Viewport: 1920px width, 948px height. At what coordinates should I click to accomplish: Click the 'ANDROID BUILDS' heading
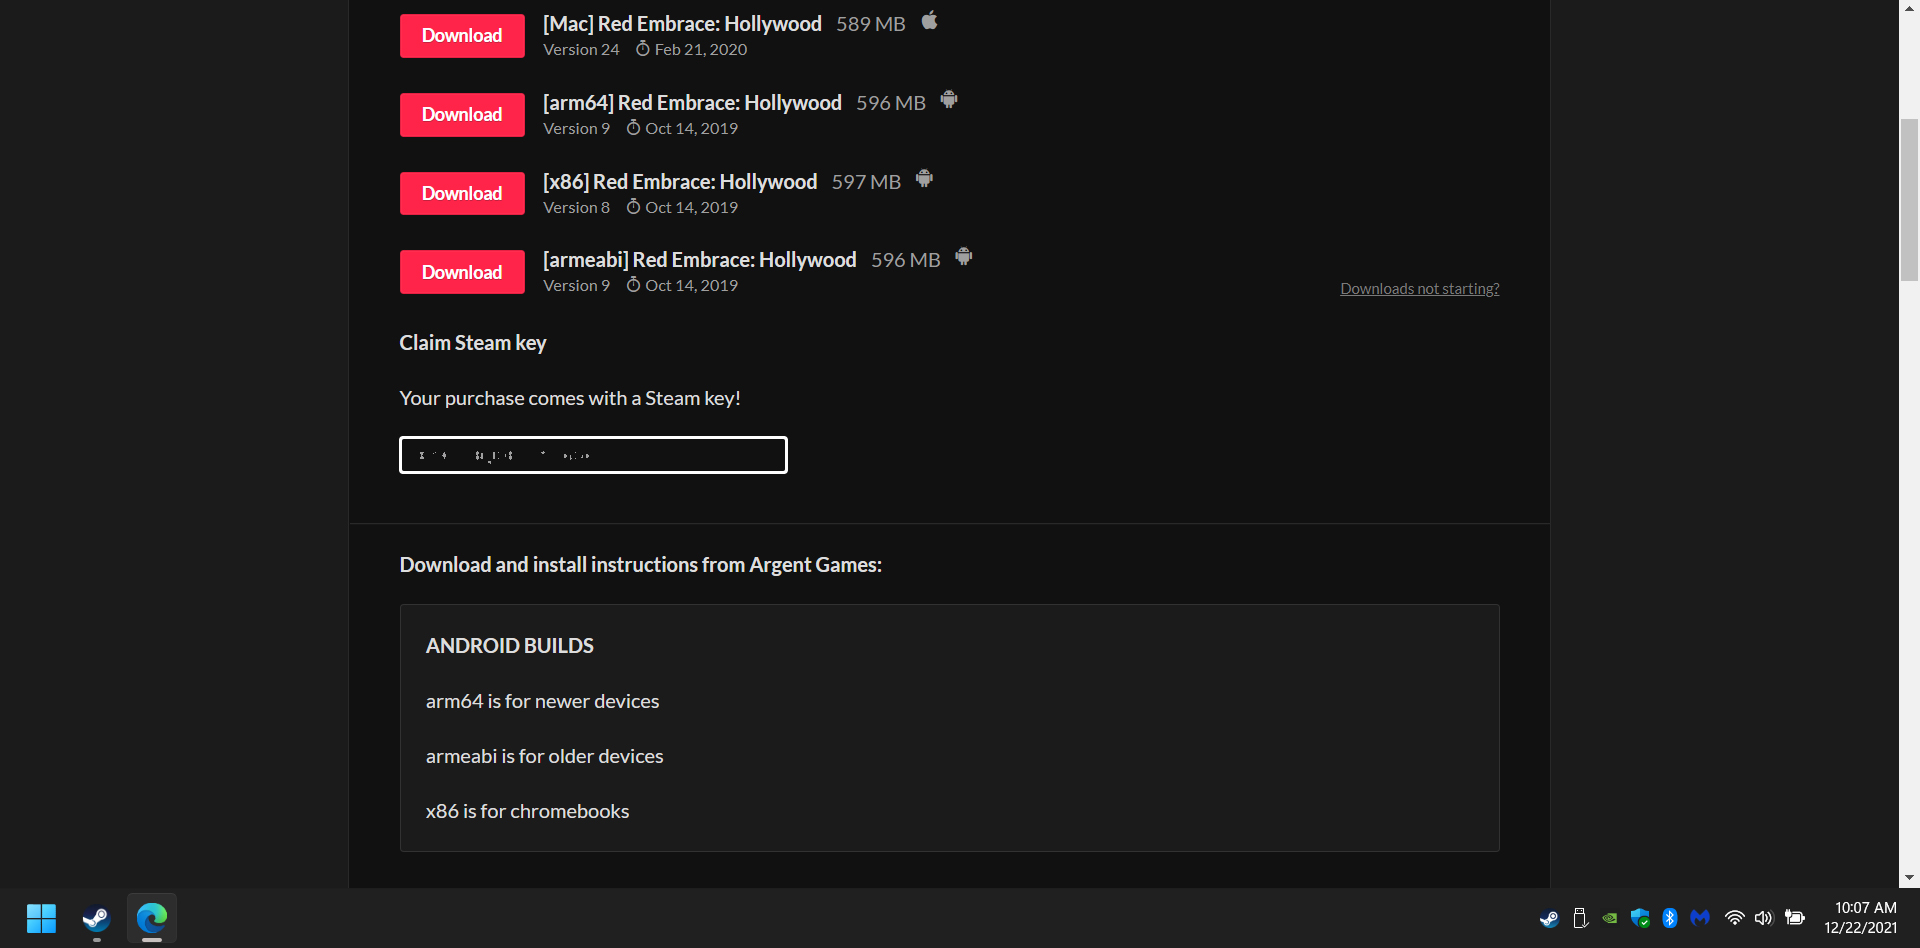510,646
